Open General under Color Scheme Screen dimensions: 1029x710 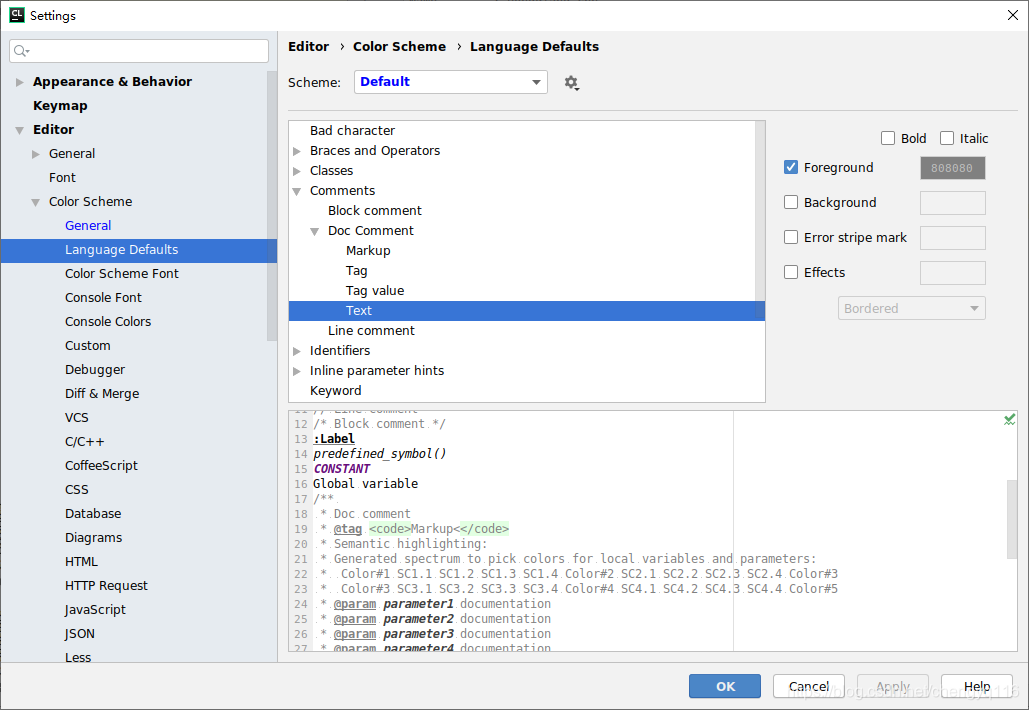tap(88, 226)
